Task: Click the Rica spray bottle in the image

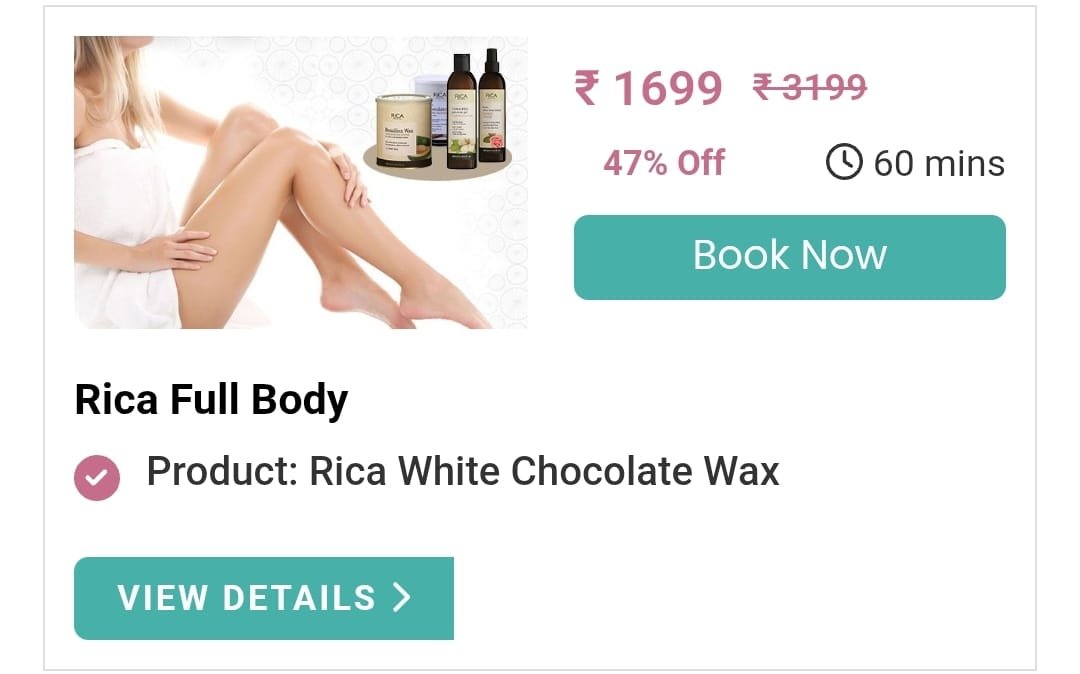Action: [492, 105]
